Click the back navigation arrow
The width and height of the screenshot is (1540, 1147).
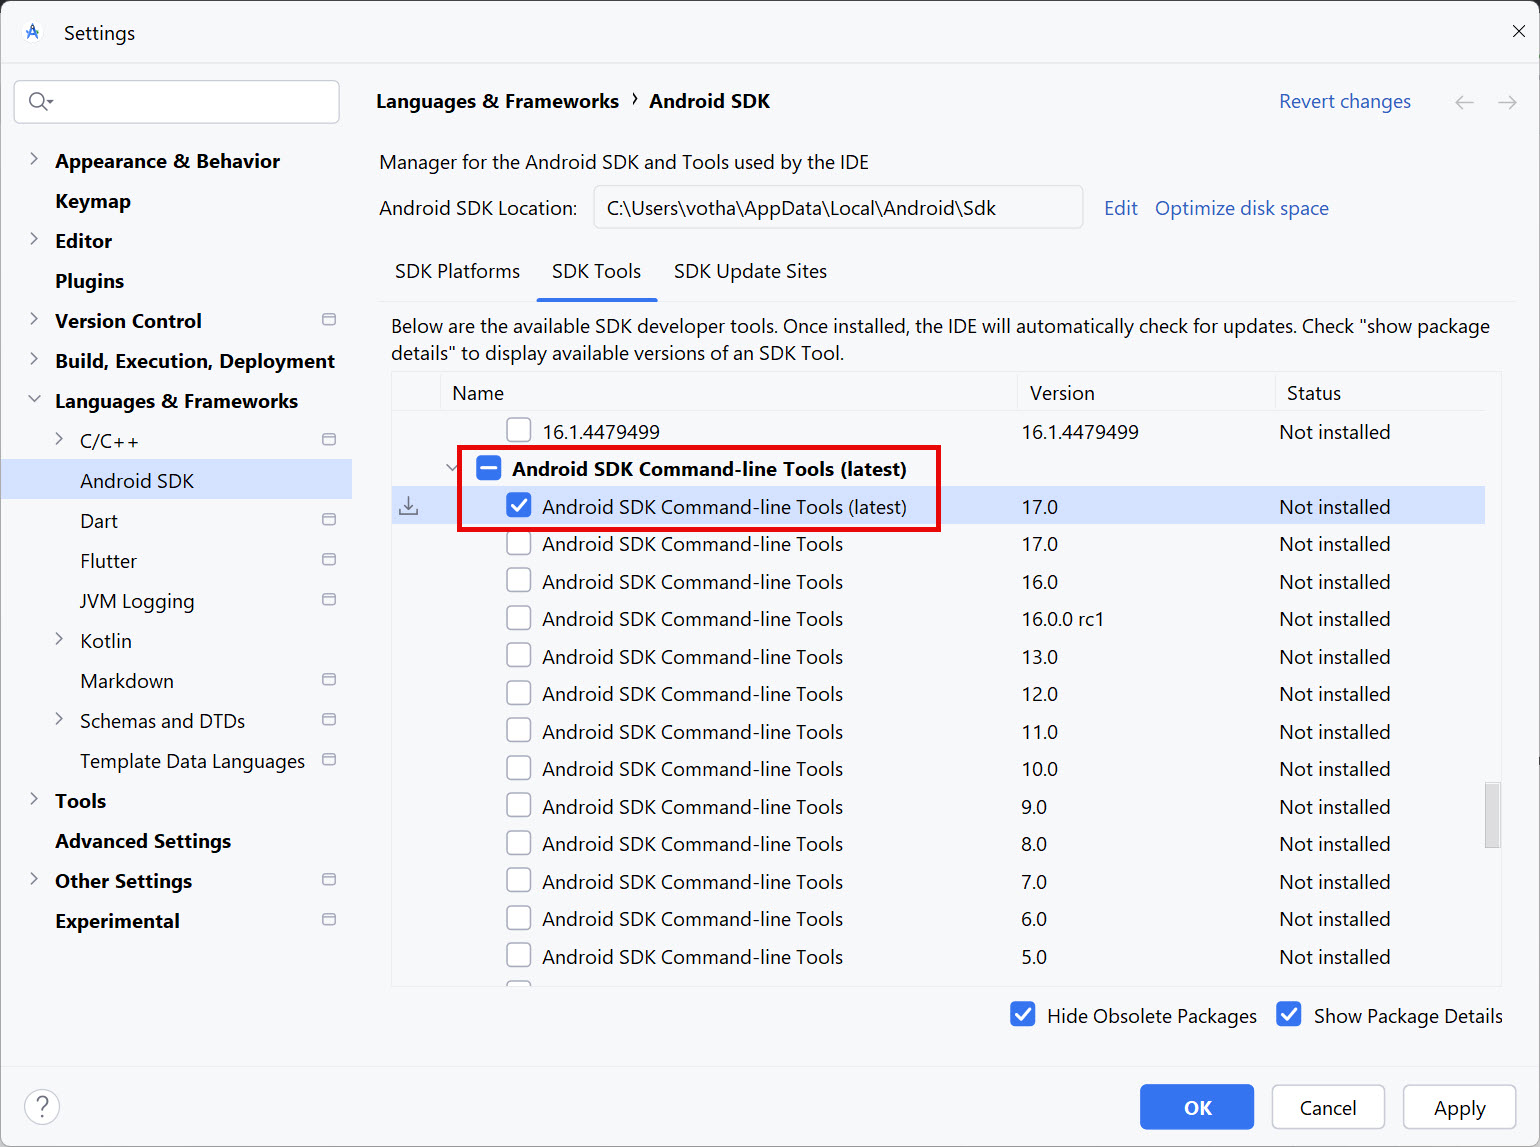(x=1464, y=102)
